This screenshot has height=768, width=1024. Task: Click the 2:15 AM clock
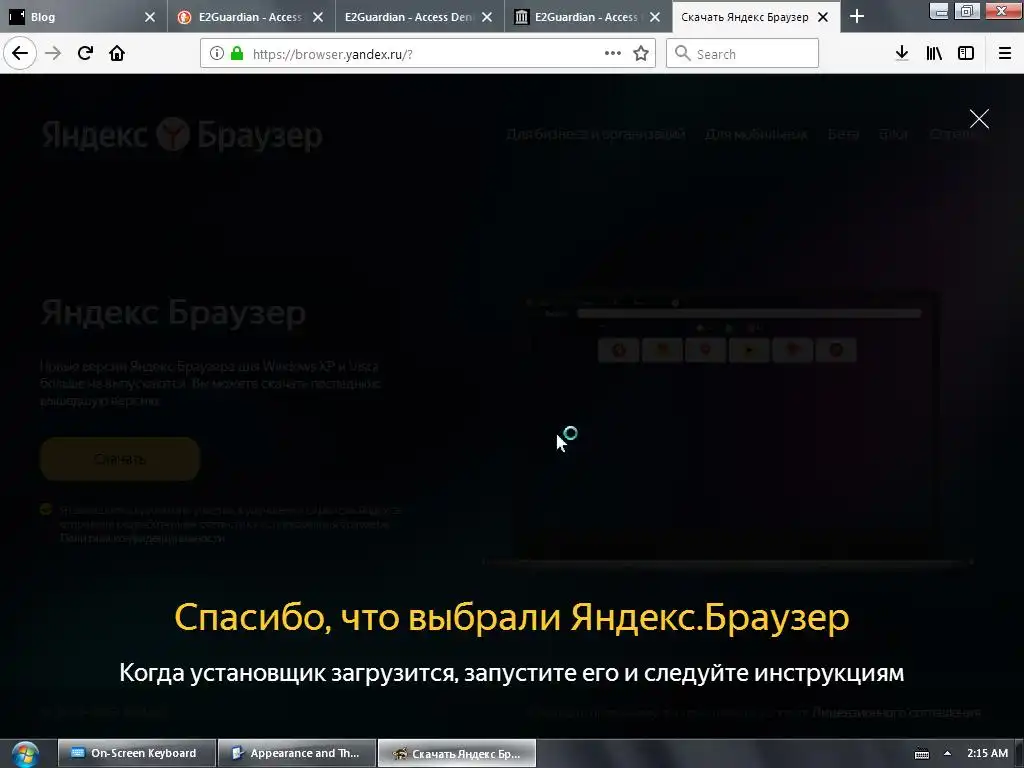(x=987, y=753)
